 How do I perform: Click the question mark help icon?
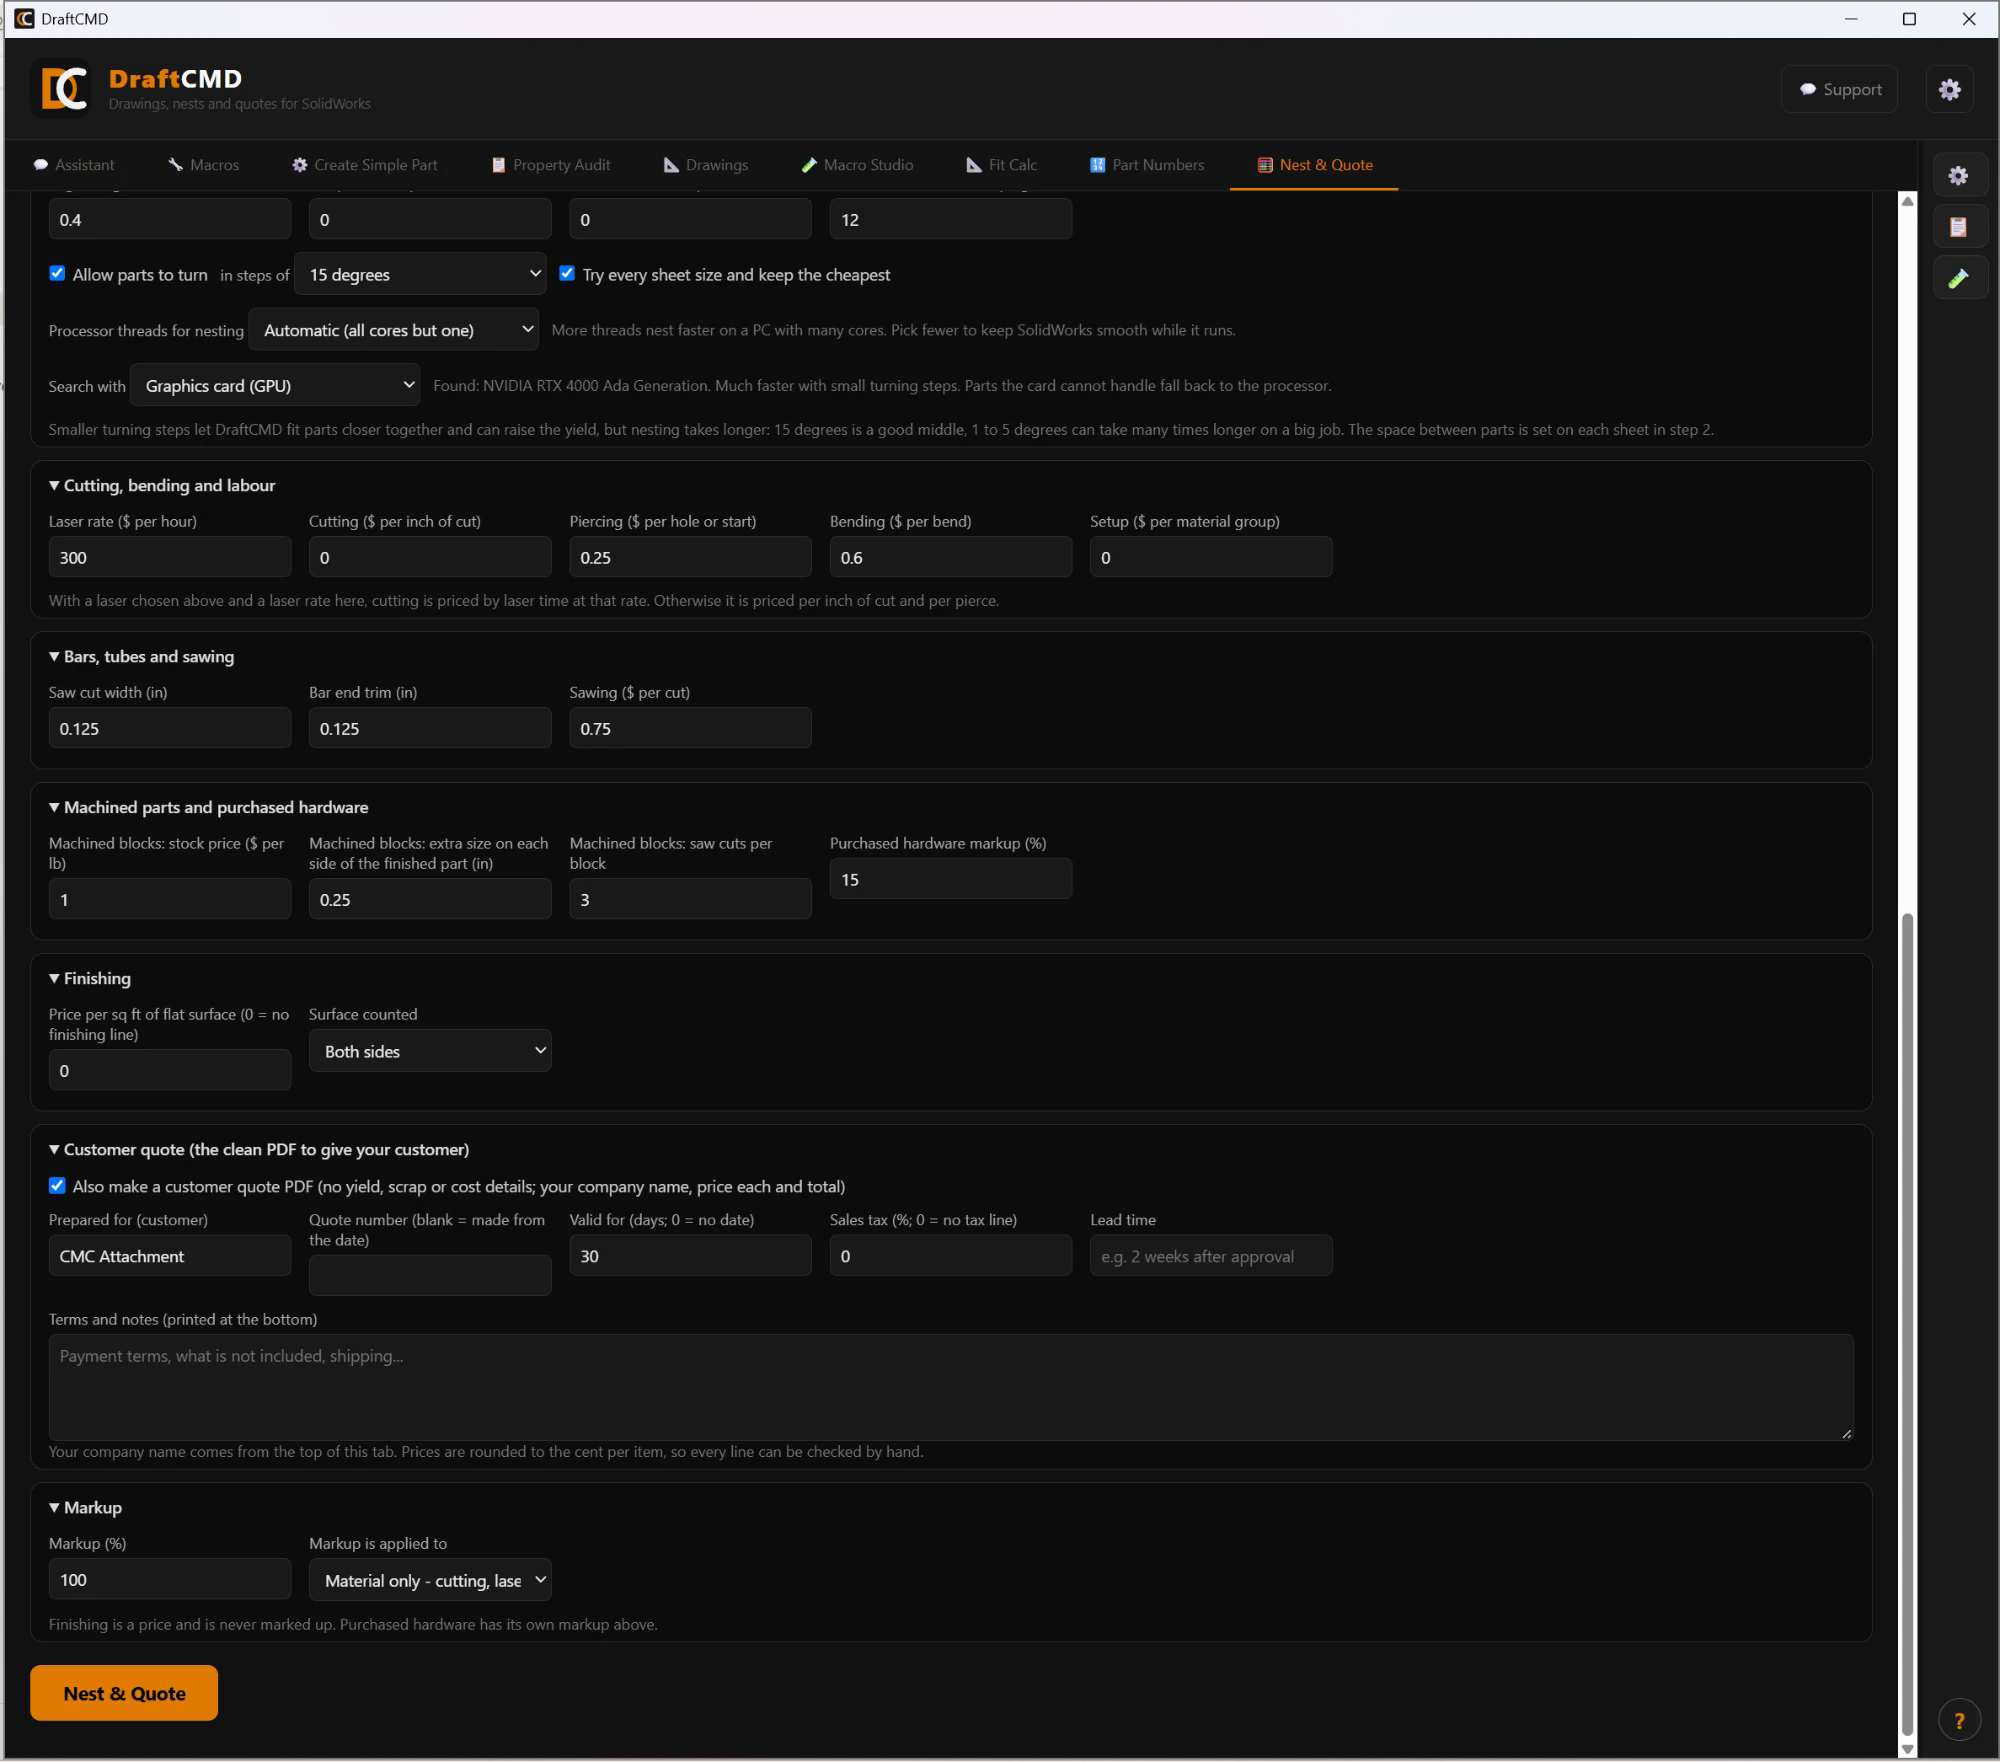pos(1959,1721)
